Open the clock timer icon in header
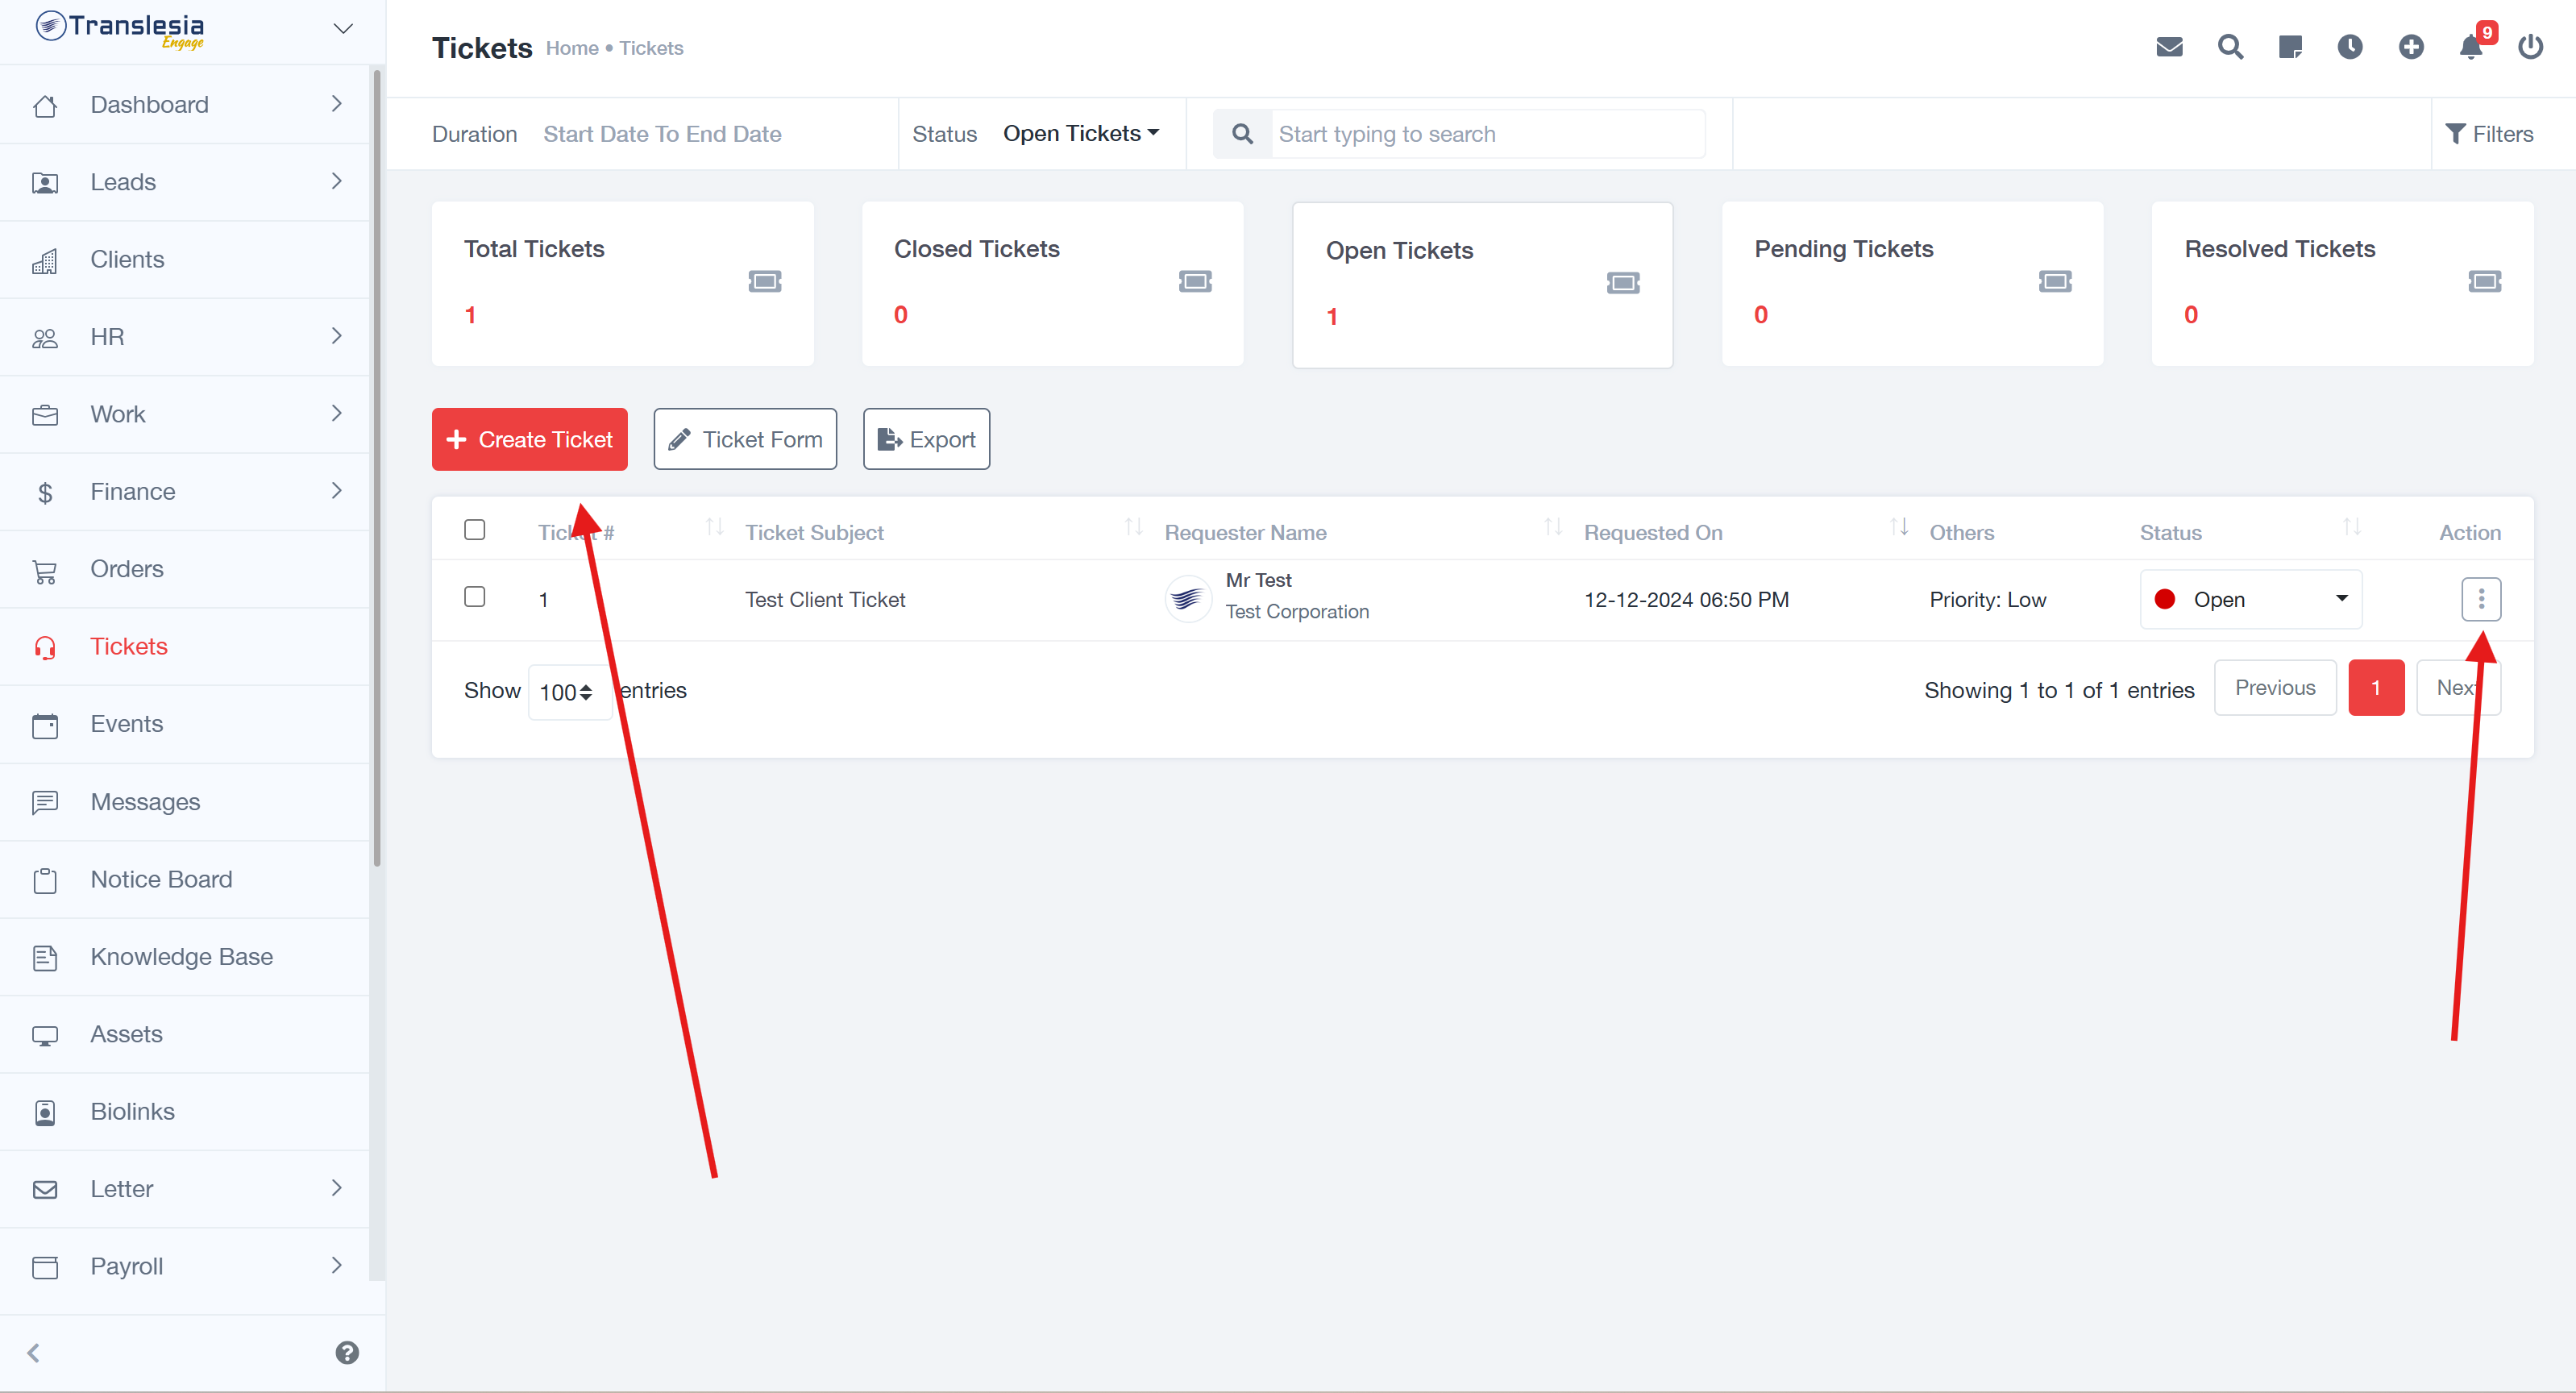This screenshot has height=1393, width=2576. coord(2350,47)
